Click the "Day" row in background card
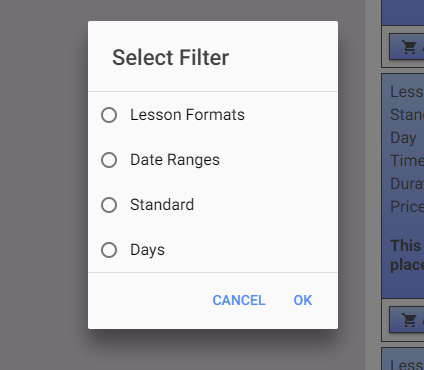The height and width of the screenshot is (370, 424). point(403,138)
